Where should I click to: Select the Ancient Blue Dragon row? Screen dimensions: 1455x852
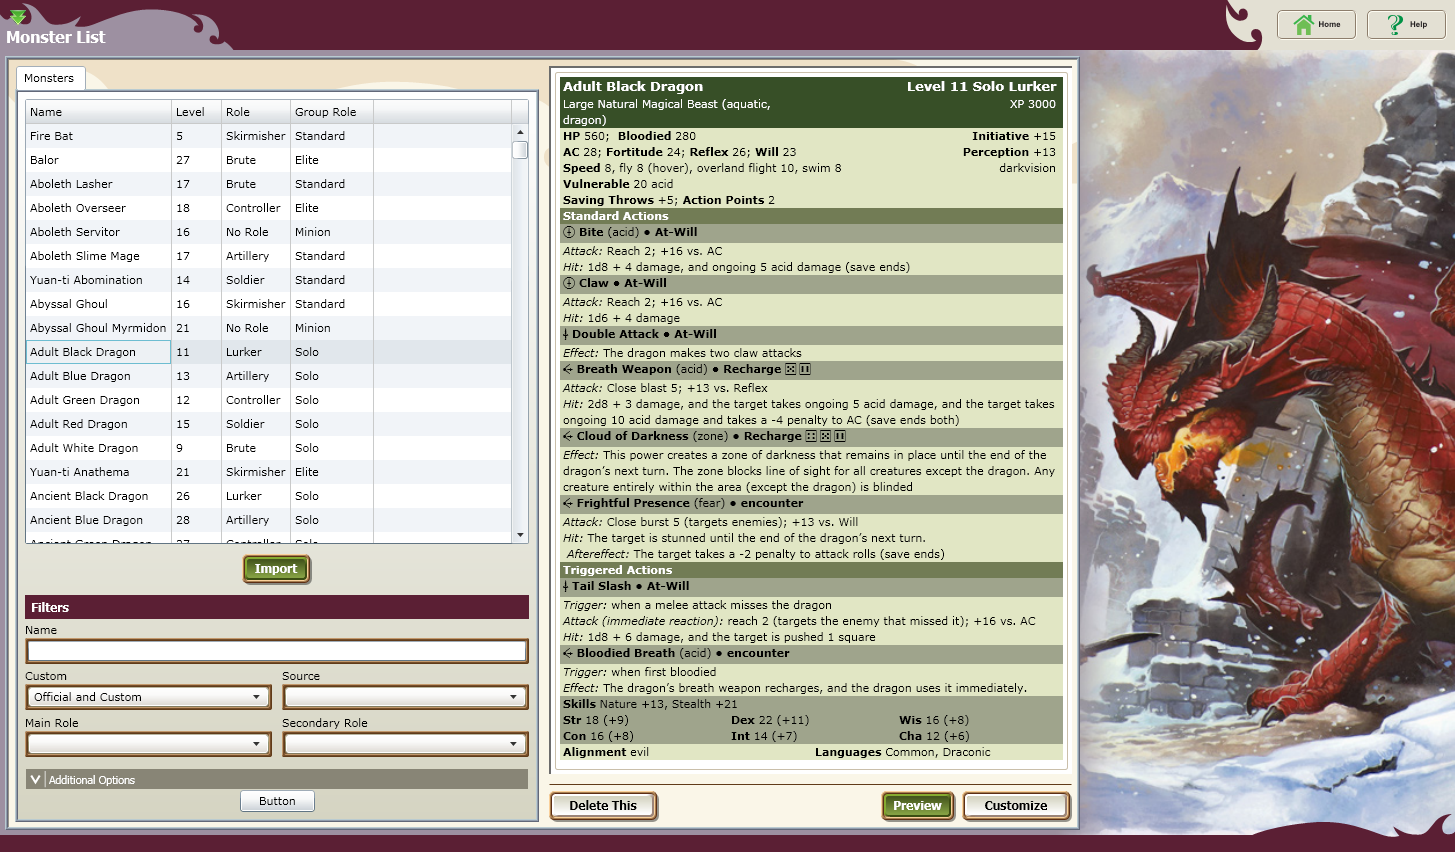coord(268,520)
